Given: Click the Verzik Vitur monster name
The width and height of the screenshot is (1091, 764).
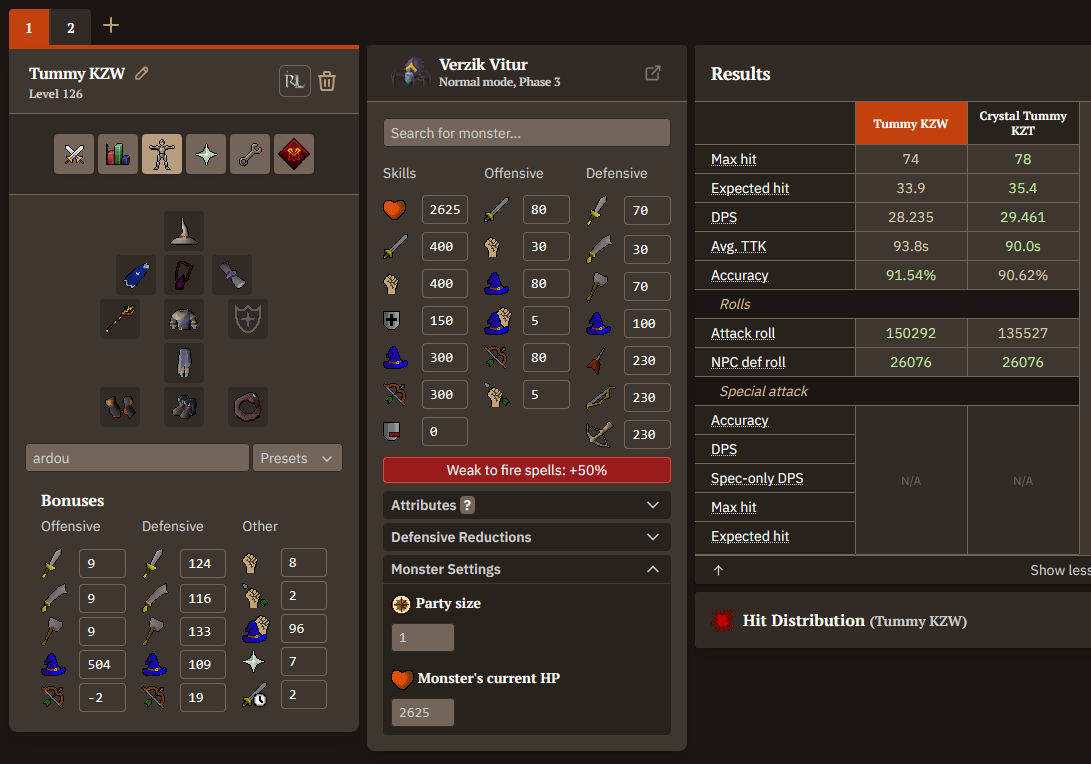Looking at the screenshot, I should (484, 65).
